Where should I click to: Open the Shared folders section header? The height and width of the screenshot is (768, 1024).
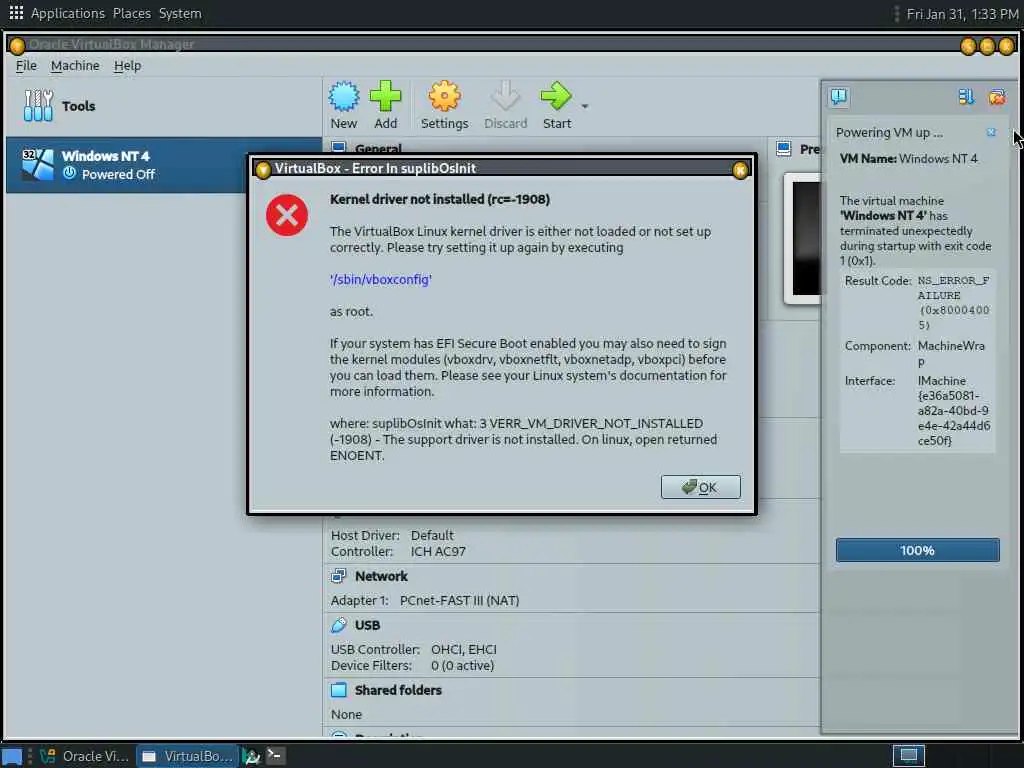(398, 690)
